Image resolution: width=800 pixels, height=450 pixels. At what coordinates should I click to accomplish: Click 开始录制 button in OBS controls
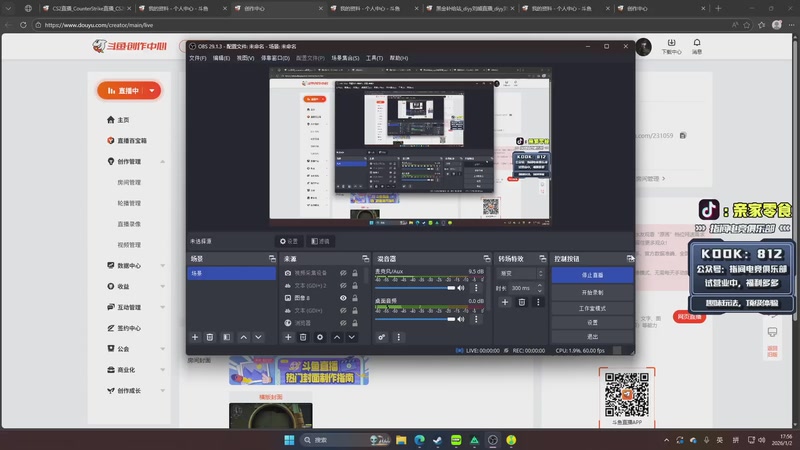point(592,292)
